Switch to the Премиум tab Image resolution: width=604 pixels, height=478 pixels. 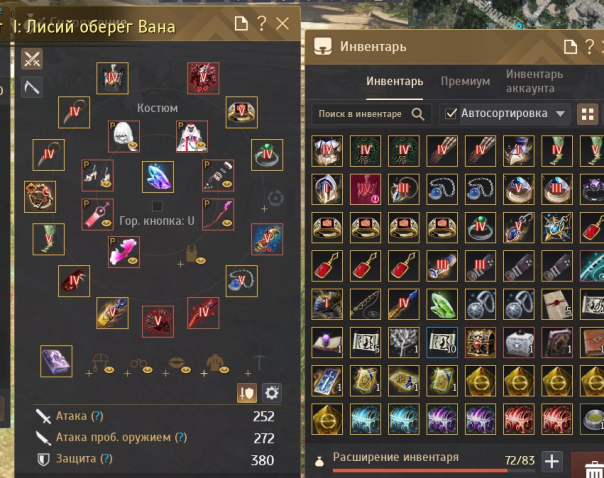click(x=465, y=81)
